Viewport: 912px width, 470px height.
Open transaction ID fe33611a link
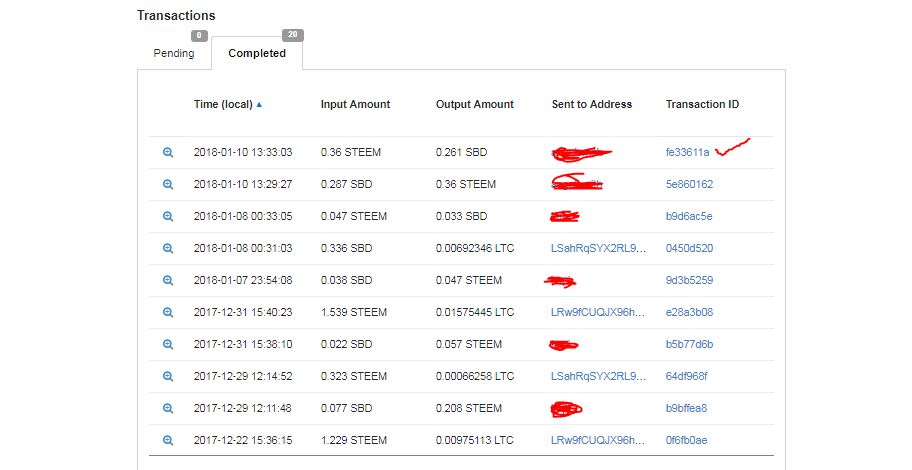tap(687, 152)
